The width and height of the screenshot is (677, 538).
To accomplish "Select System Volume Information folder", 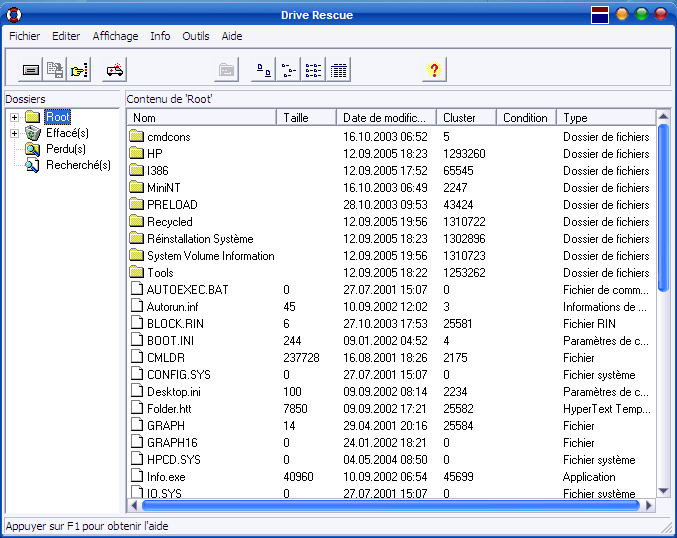I will (392, 256).
